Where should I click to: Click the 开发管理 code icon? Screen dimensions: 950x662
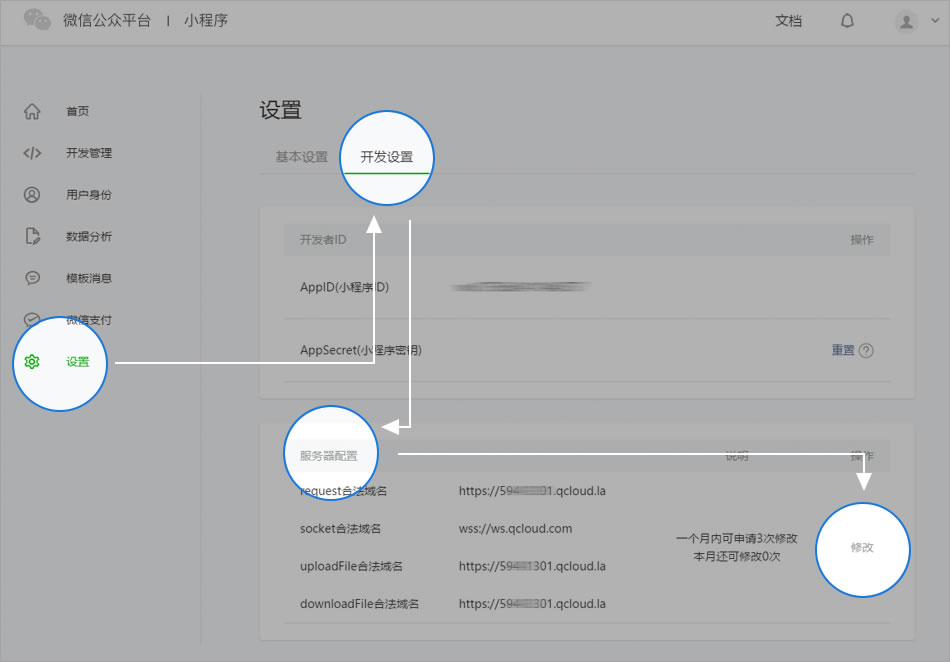[32, 153]
